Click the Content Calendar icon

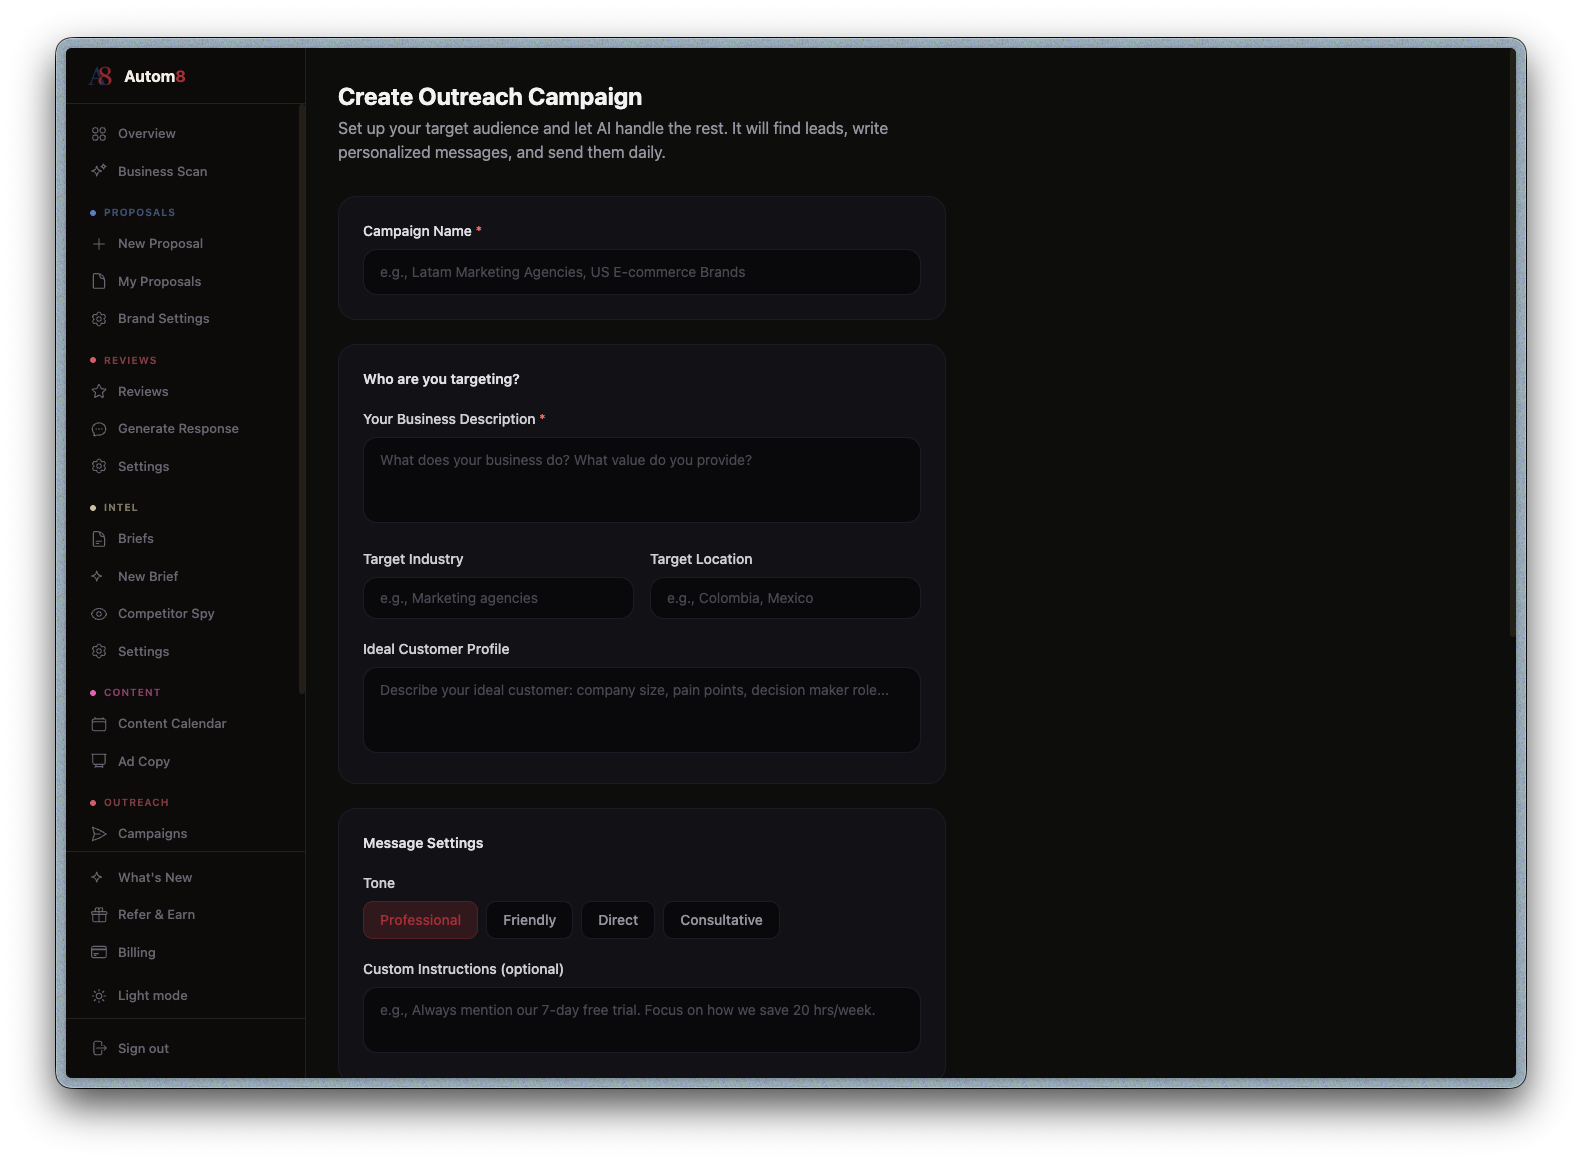pyautogui.click(x=99, y=724)
